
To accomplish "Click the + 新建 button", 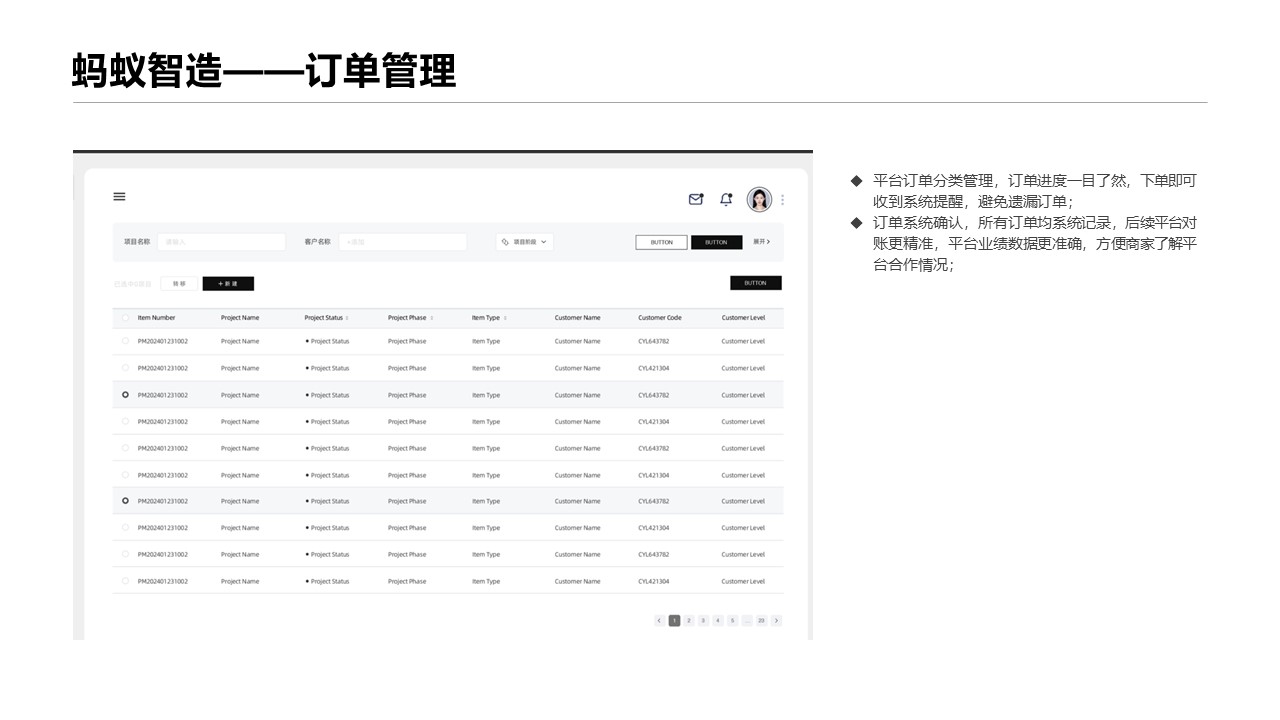I will pos(228,284).
